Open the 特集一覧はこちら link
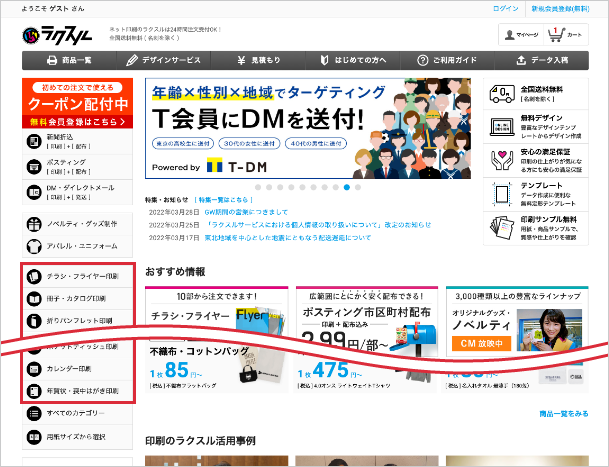This screenshot has height=467, width=609. 224,200
